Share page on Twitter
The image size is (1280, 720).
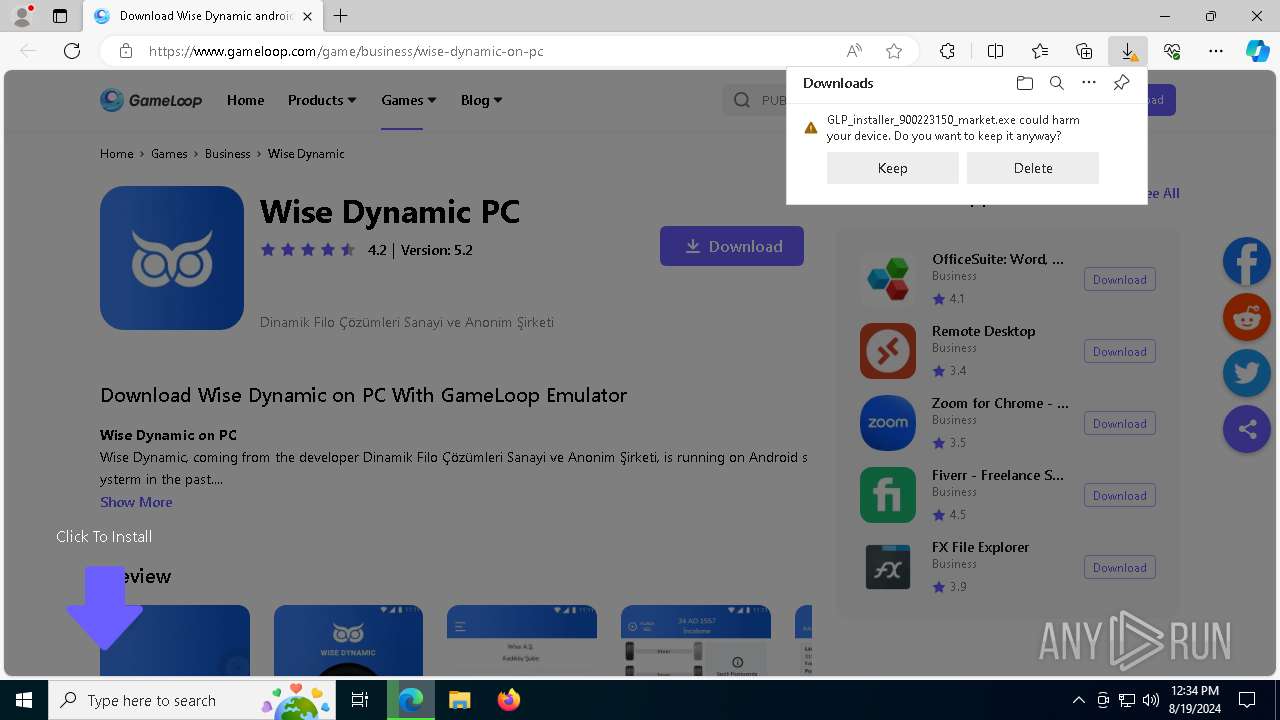pyautogui.click(x=1247, y=374)
